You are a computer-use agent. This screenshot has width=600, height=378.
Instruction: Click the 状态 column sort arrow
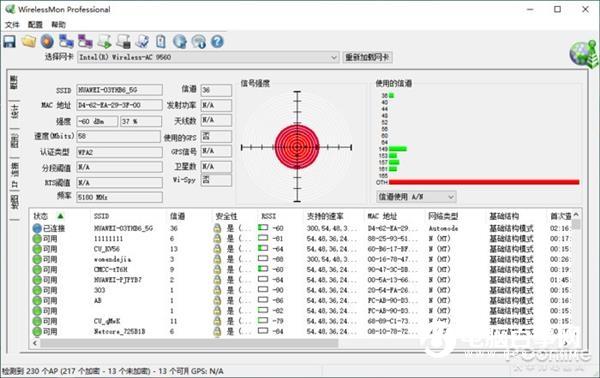[x=60, y=216]
